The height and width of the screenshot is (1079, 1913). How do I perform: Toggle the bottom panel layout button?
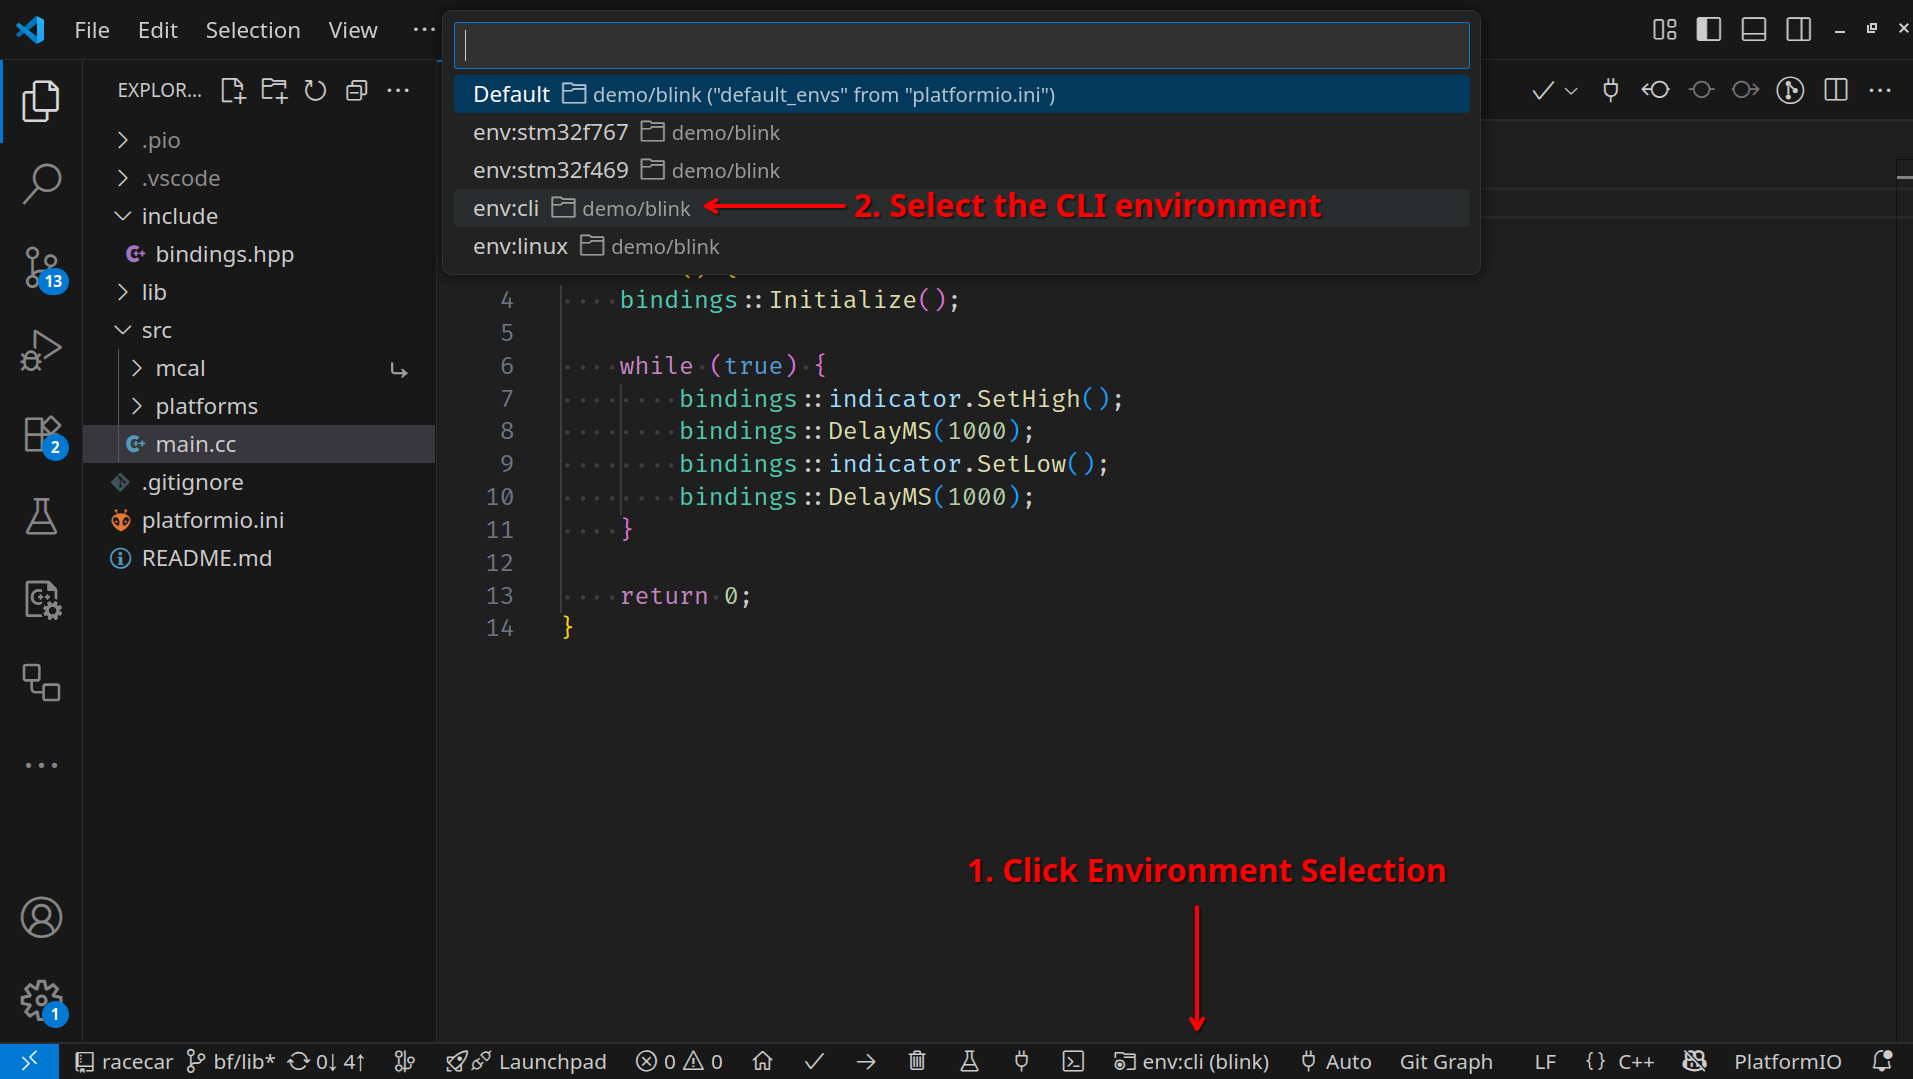click(x=1753, y=30)
